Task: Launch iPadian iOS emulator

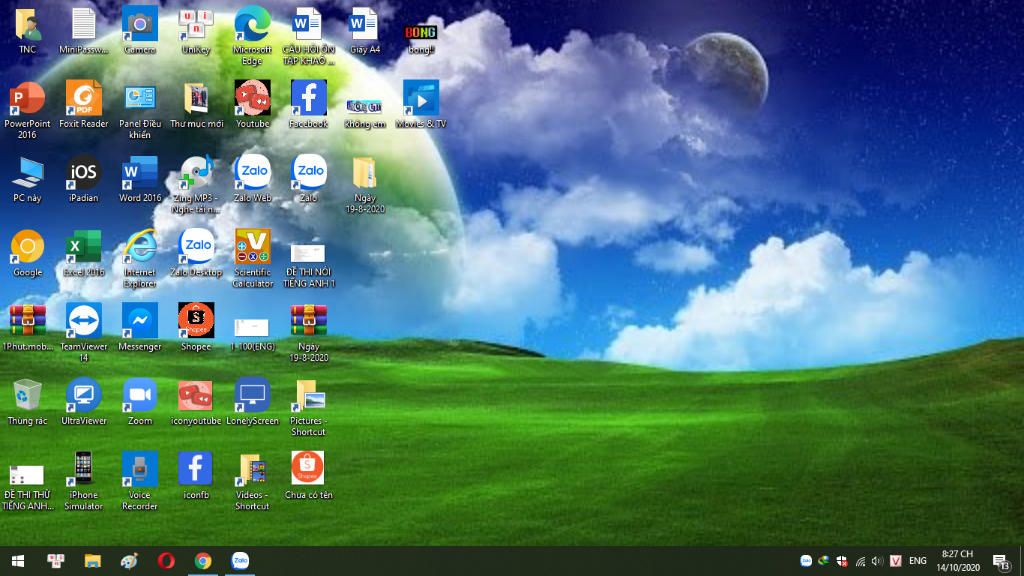Action: tap(84, 173)
